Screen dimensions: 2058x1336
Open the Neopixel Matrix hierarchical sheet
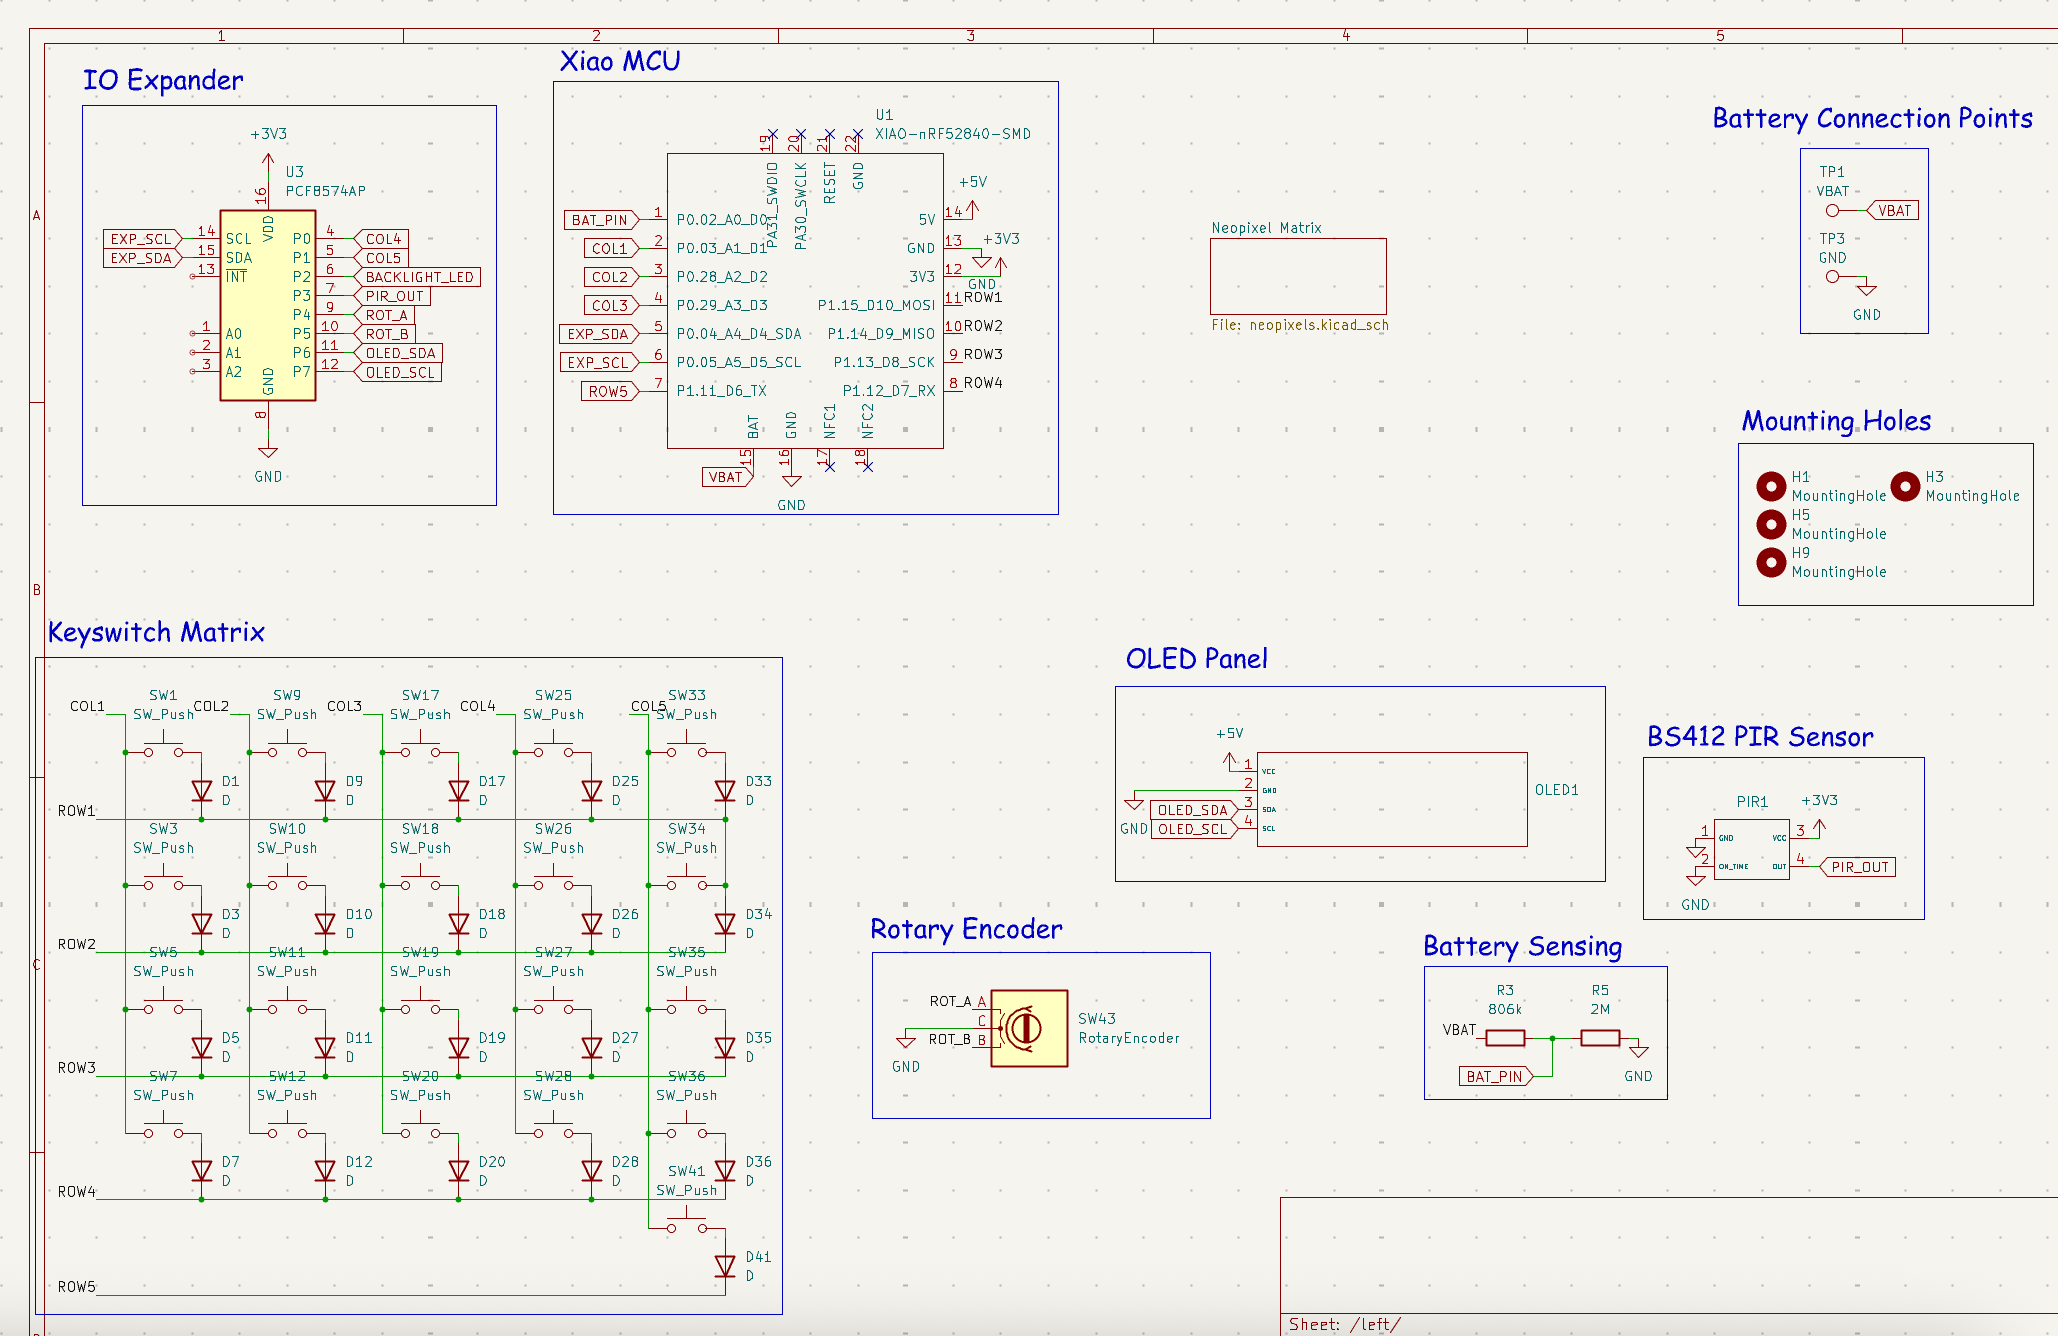click(x=1298, y=276)
